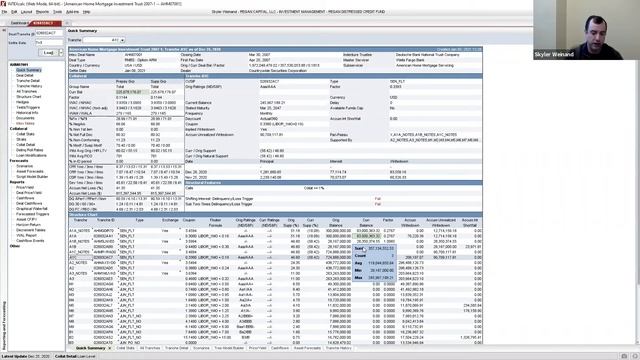Viewport: 640px width, 360px height.
Task: Select Horizon Return under Reports
Action: 28,224
